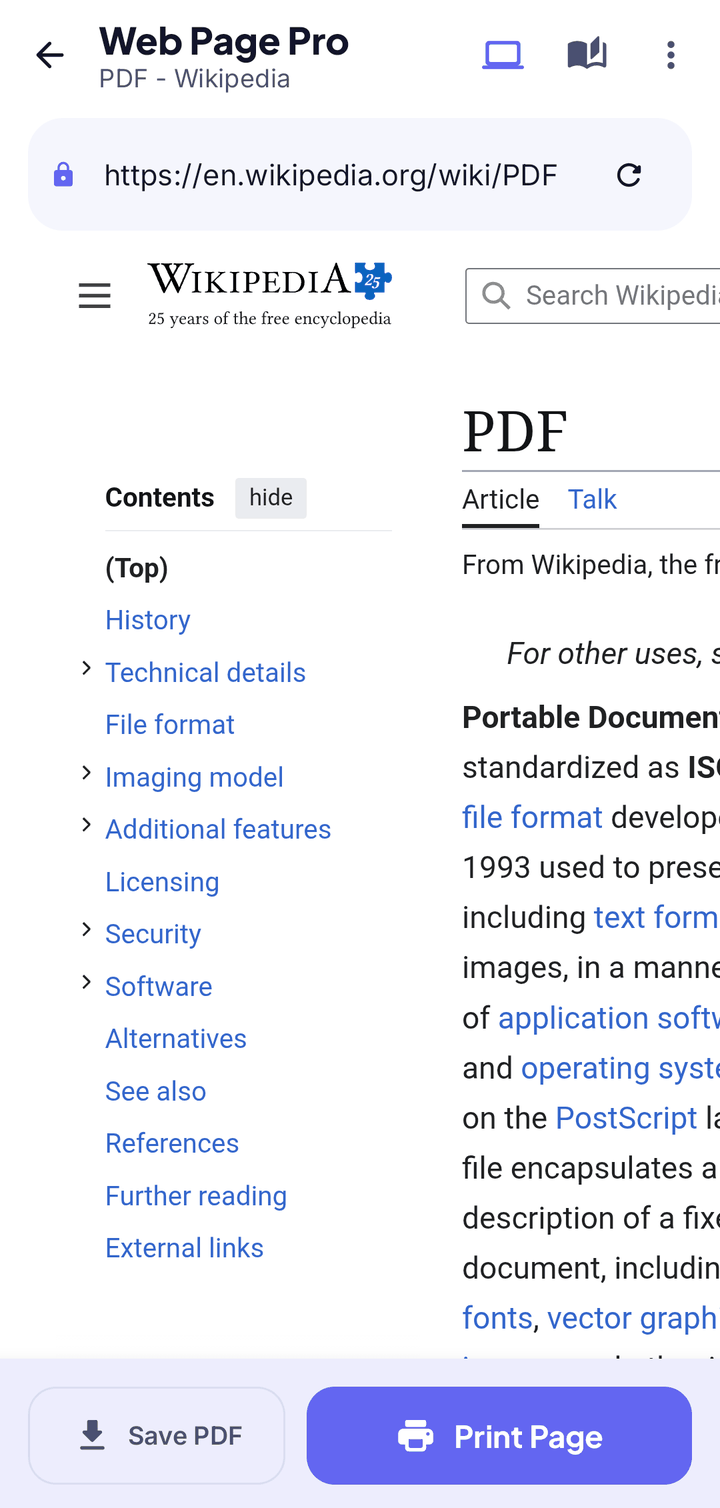
Task: Open the 'operating syste' link
Action: tap(620, 1068)
